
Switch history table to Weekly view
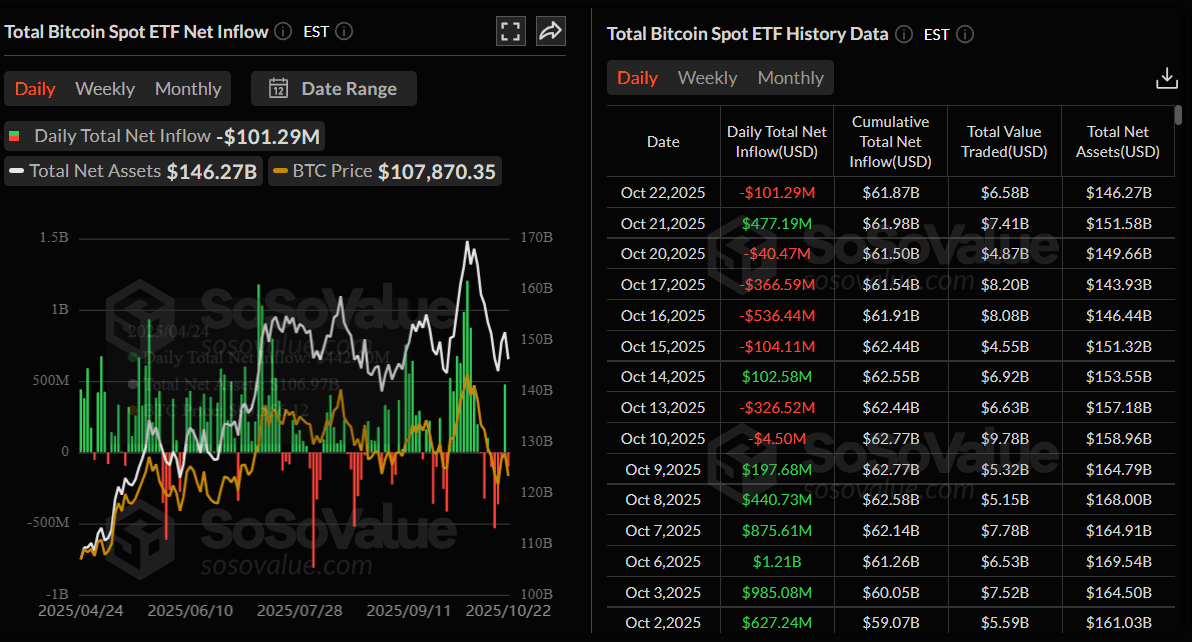tap(707, 77)
